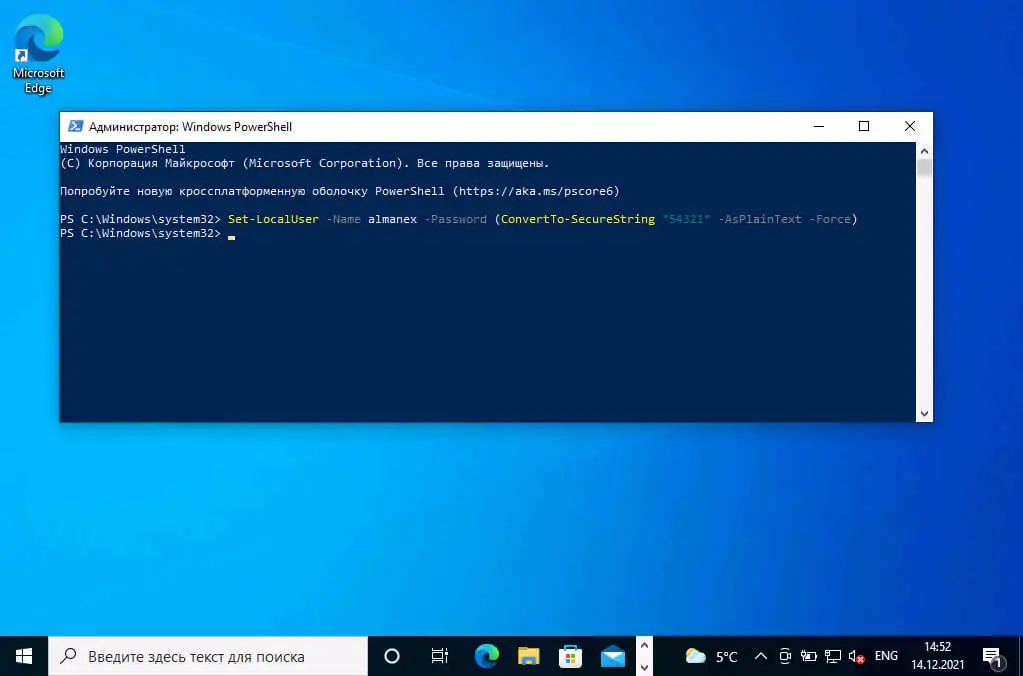Switch input language via ENG indicator

[886, 656]
